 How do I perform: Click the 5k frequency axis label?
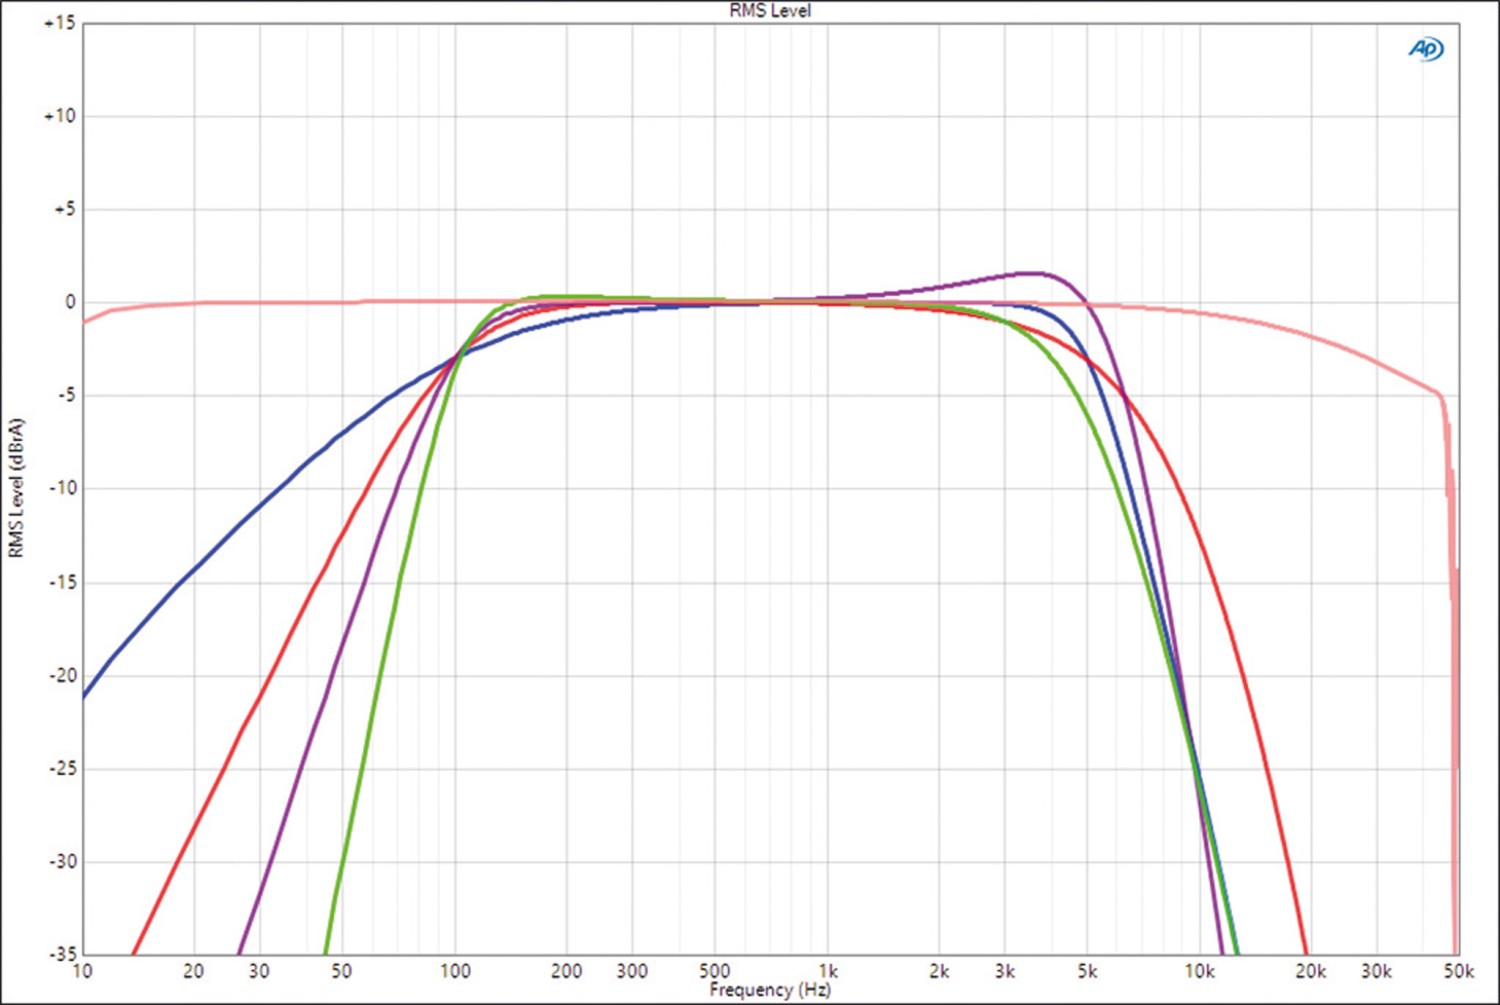click(x=1087, y=971)
